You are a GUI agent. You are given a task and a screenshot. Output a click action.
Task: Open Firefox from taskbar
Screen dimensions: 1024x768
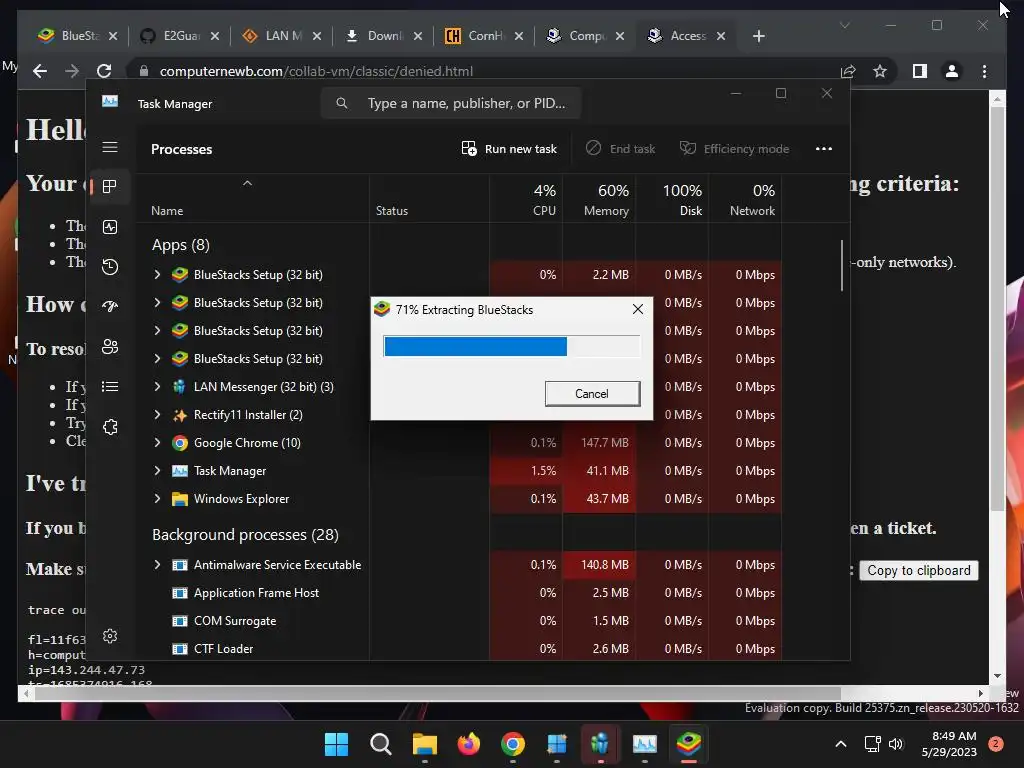click(468, 744)
